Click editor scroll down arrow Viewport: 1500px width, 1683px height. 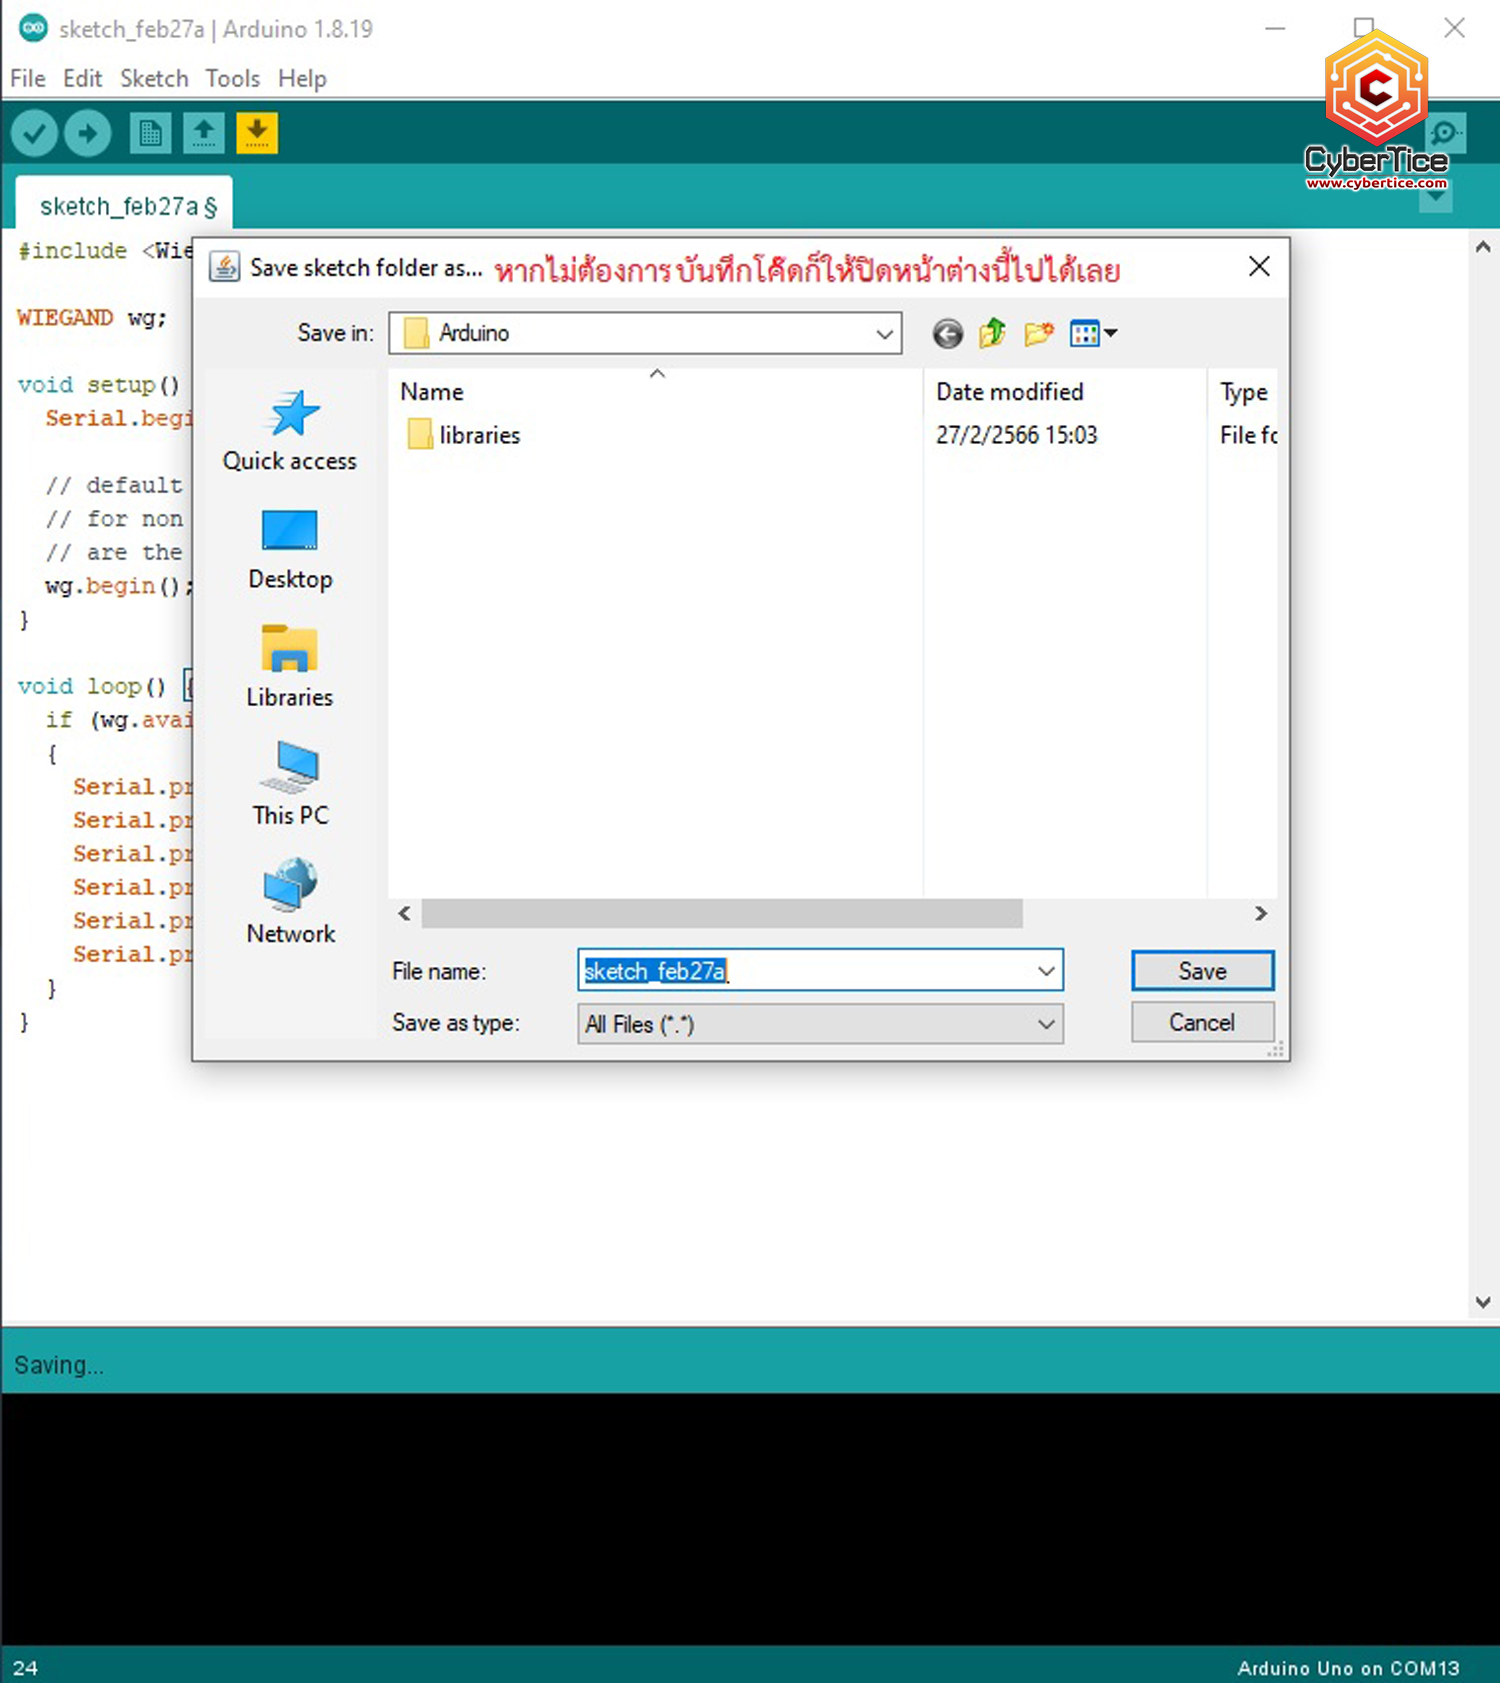pyautogui.click(x=1483, y=1302)
